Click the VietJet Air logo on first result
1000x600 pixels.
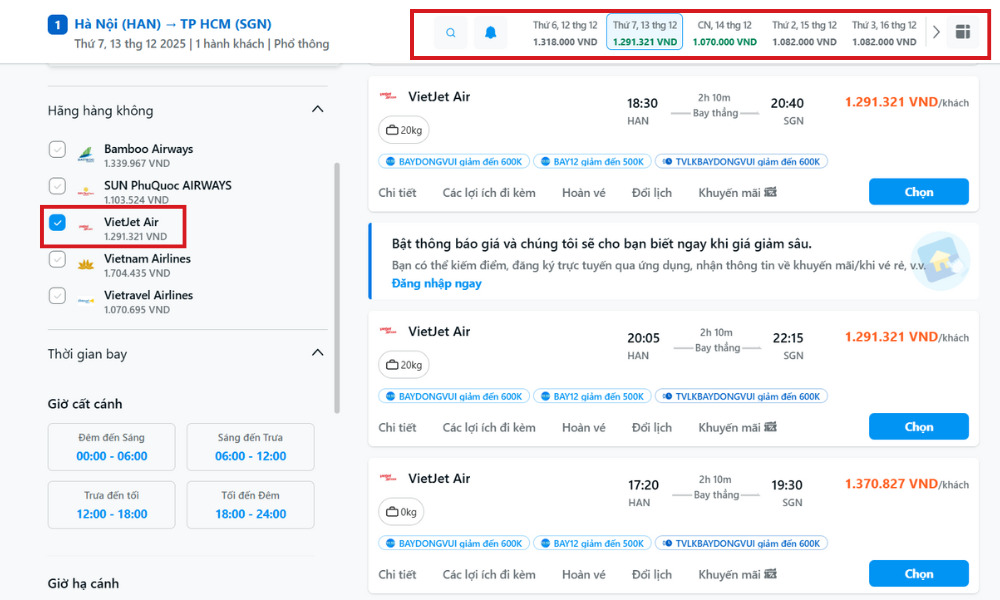click(x=387, y=96)
